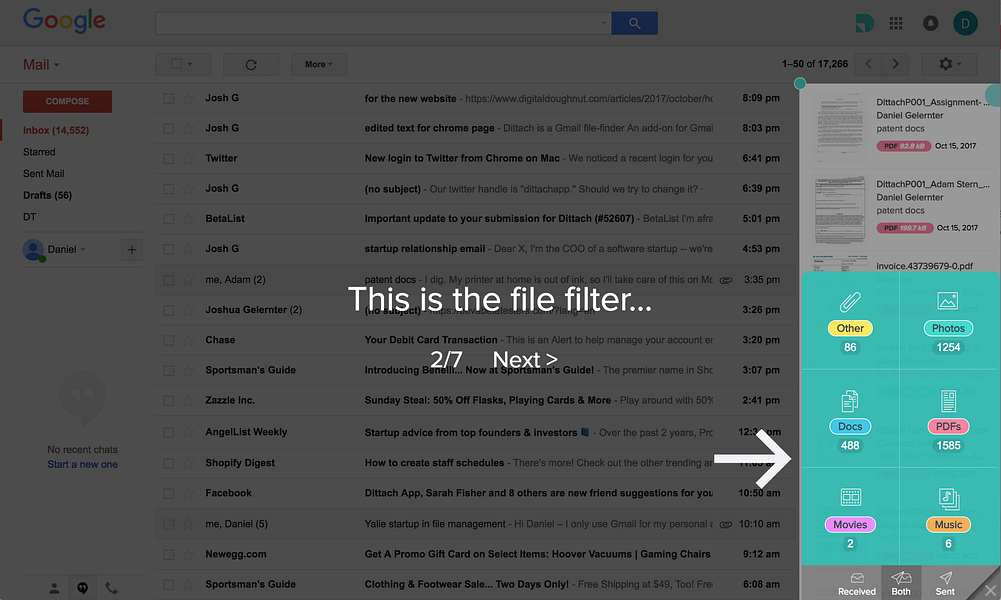Open the select-all checkbox dropdown

[x=182, y=64]
